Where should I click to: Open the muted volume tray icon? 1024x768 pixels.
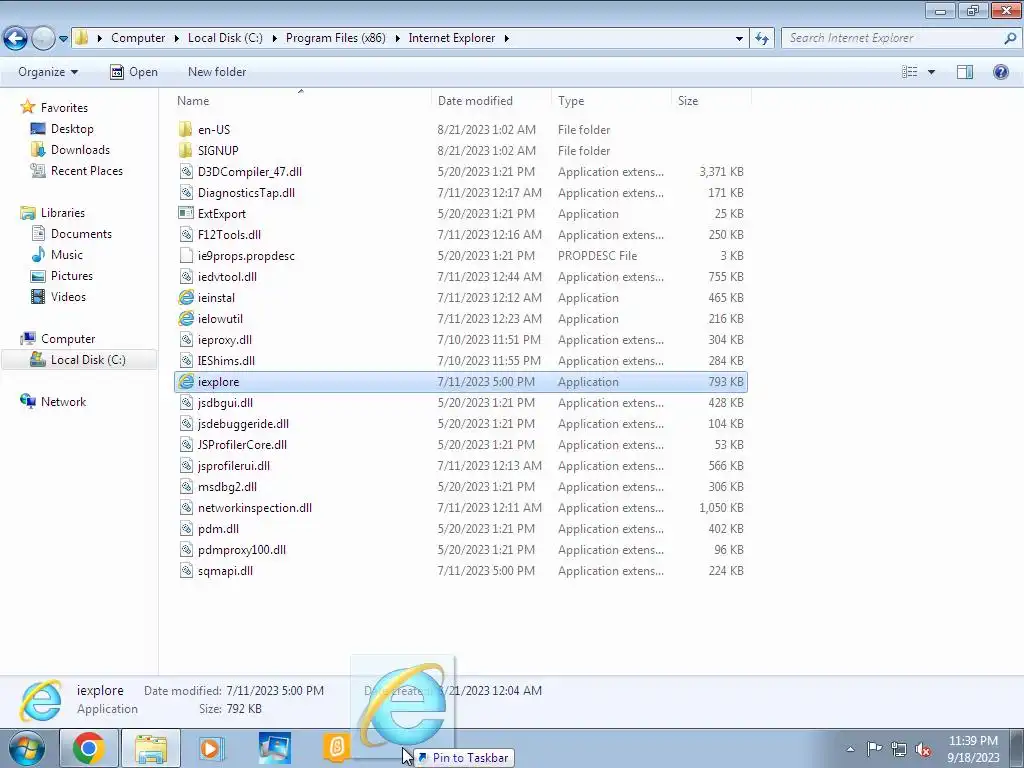[x=923, y=749]
